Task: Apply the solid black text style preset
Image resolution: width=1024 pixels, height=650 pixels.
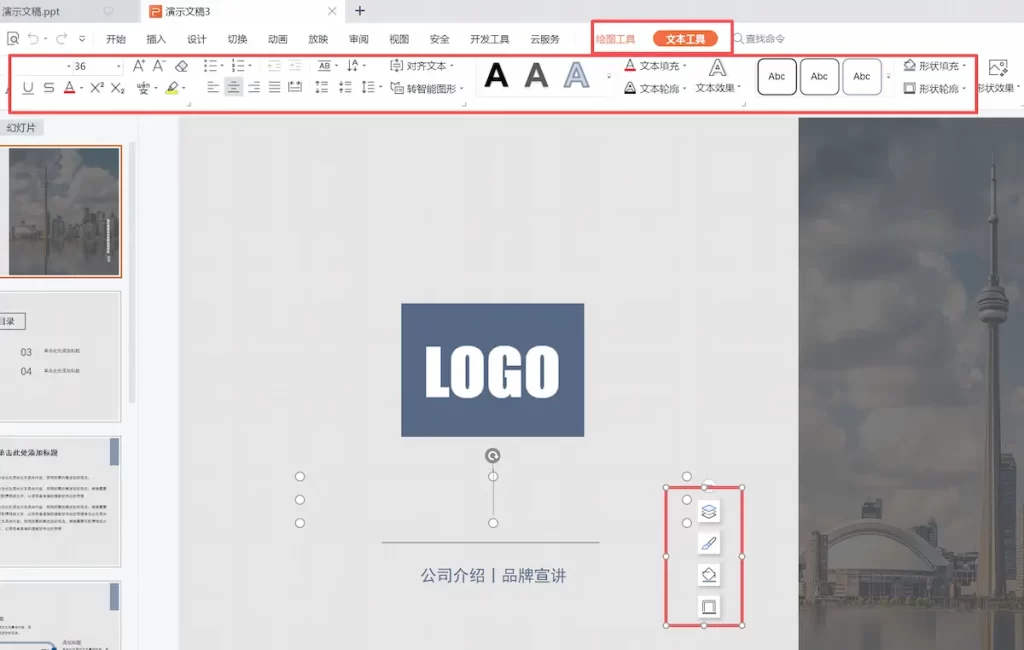Action: point(497,75)
